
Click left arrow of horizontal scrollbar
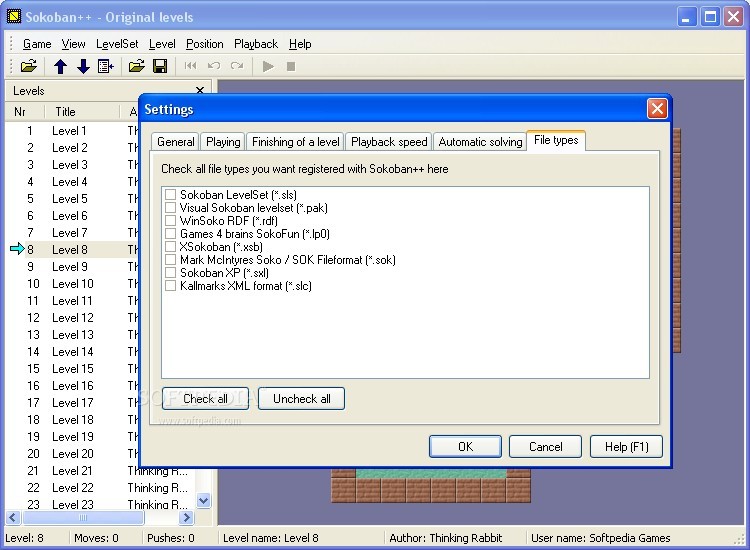click(x=13, y=517)
